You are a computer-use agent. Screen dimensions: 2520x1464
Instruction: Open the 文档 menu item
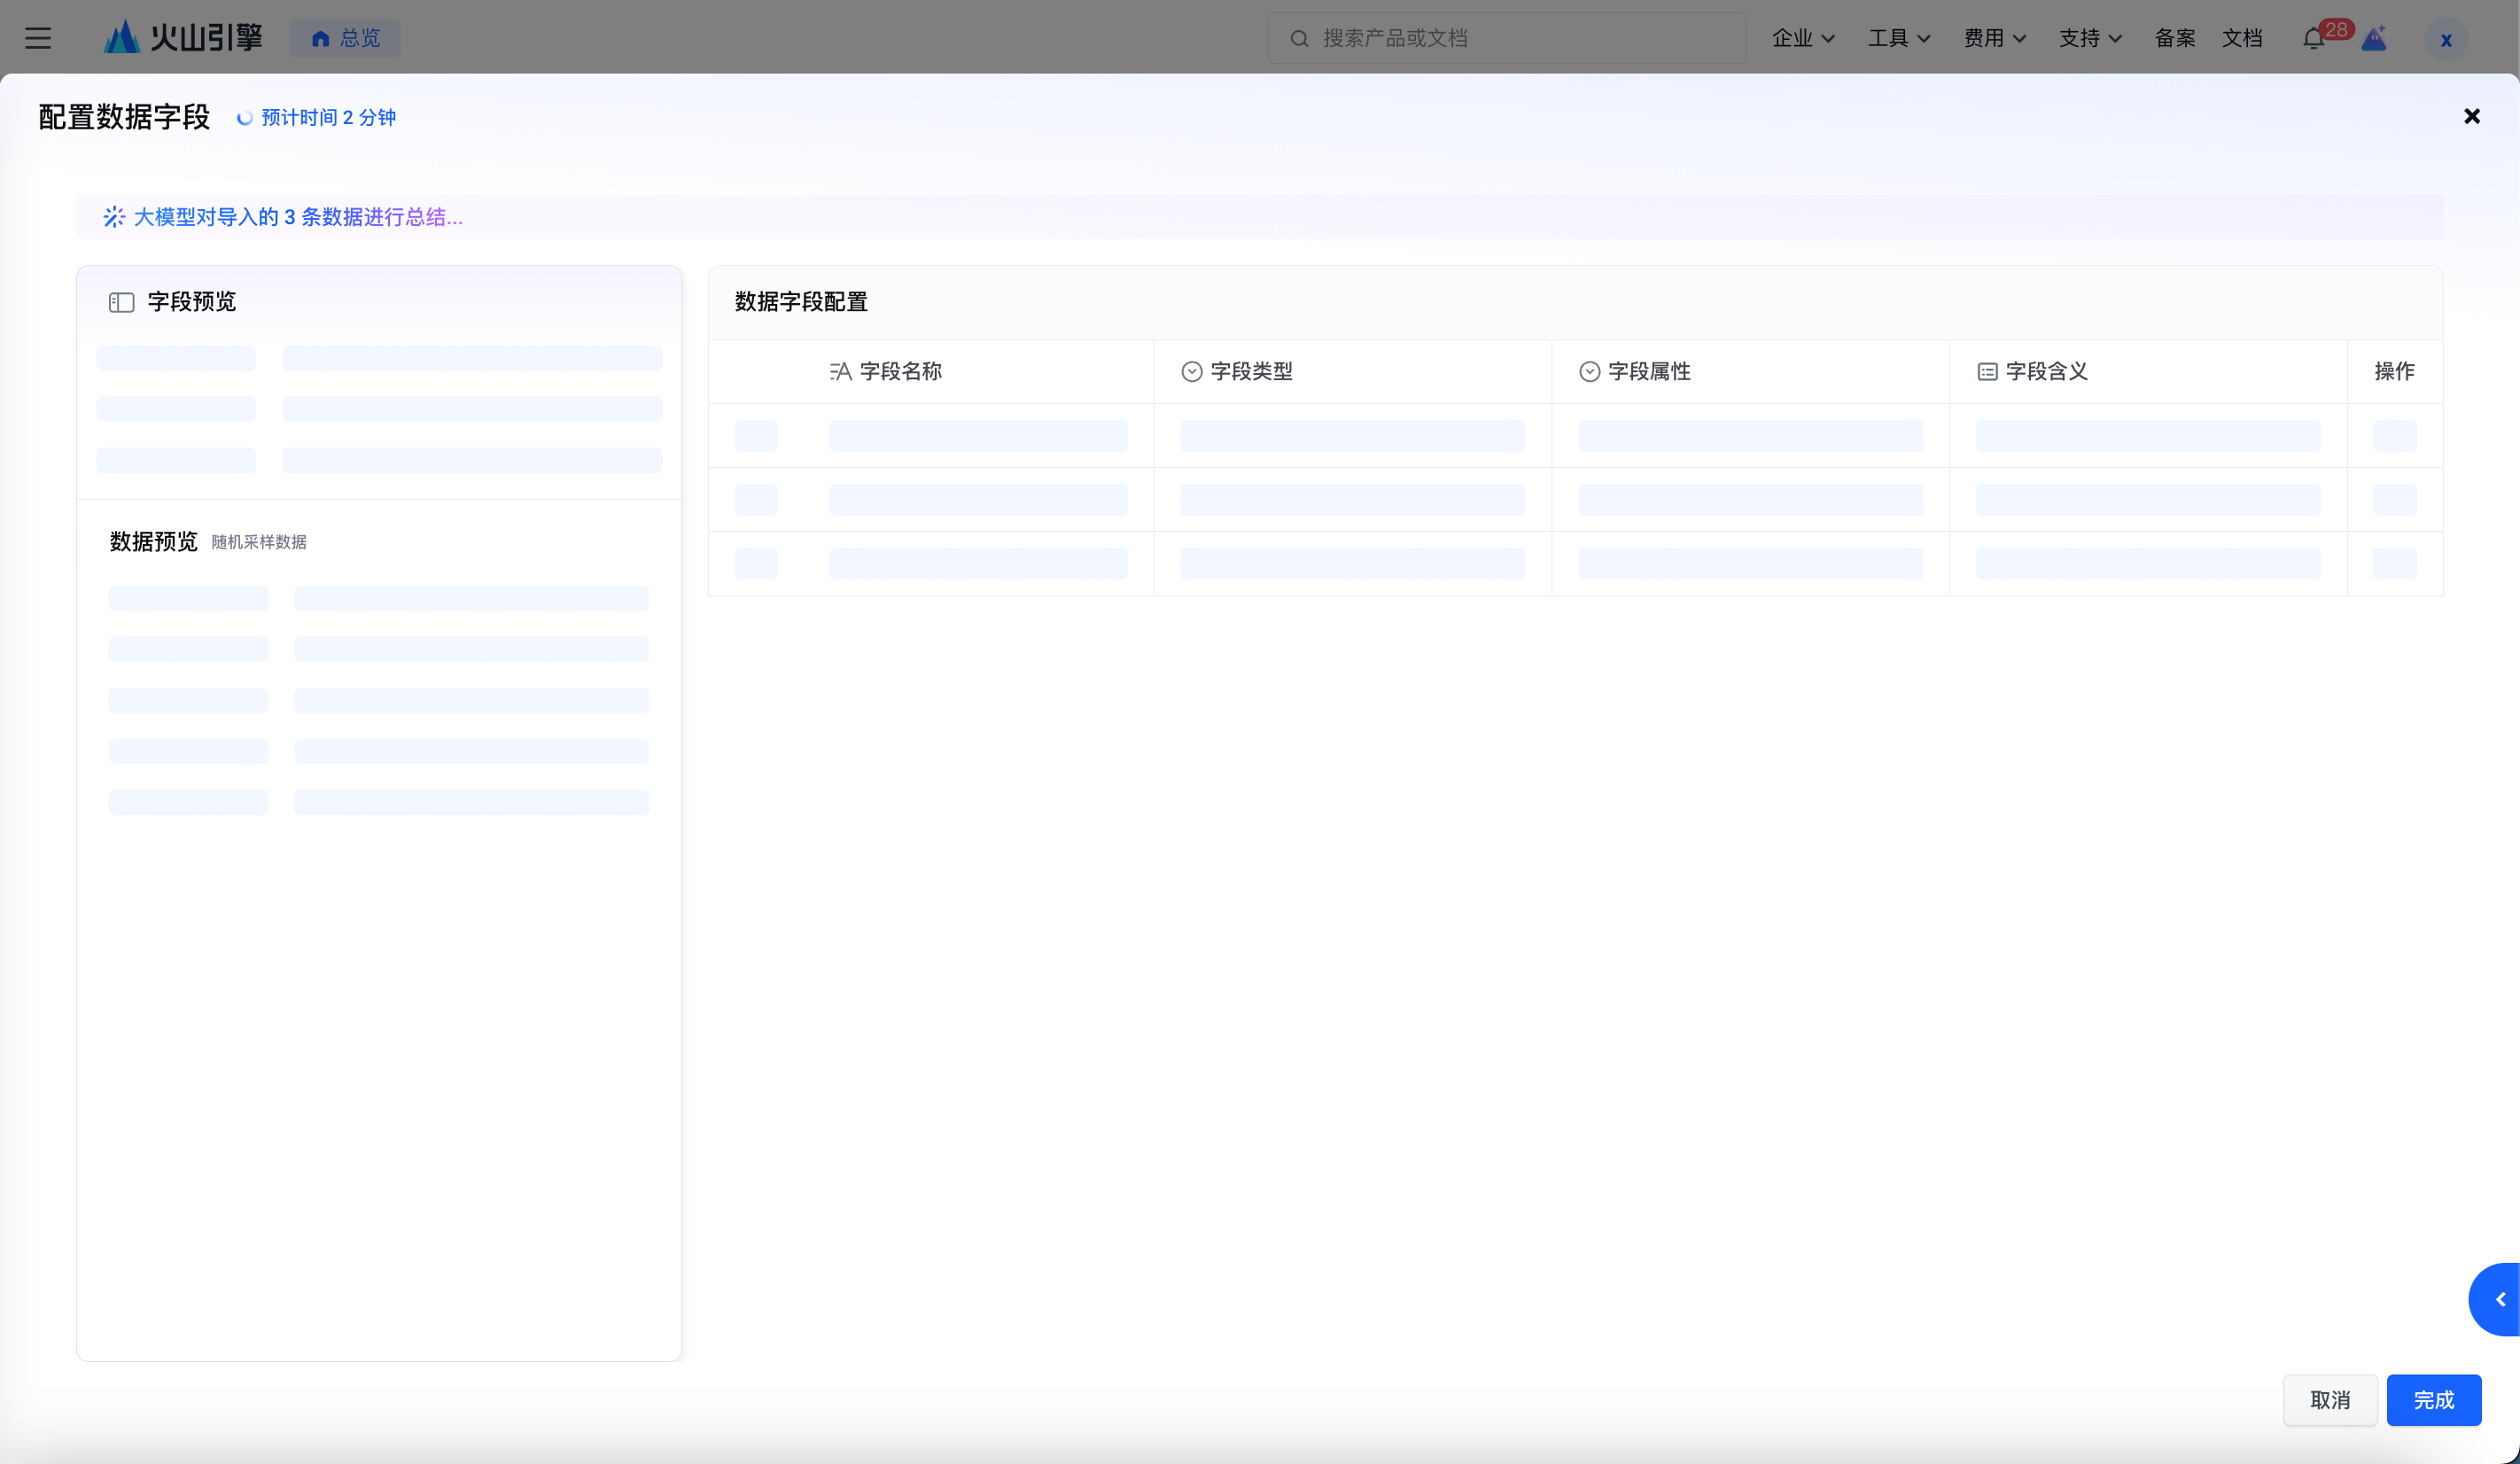pos(2241,38)
